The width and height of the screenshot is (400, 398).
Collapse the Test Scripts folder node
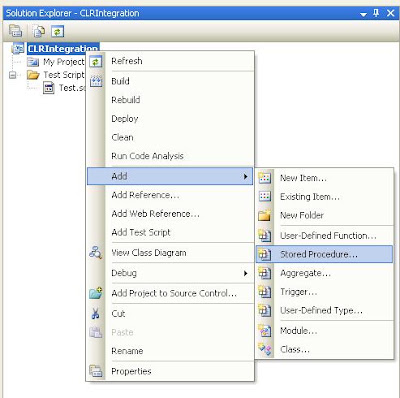[12, 75]
